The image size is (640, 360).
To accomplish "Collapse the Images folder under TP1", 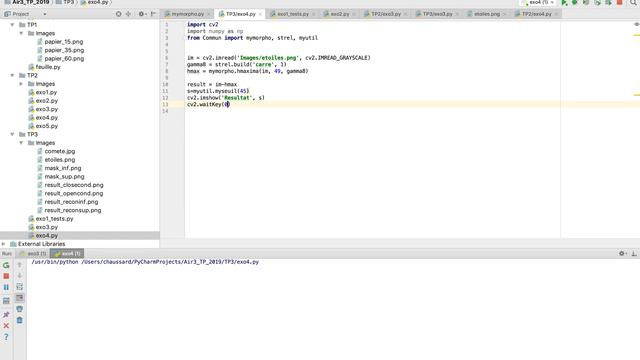I will pos(21,33).
